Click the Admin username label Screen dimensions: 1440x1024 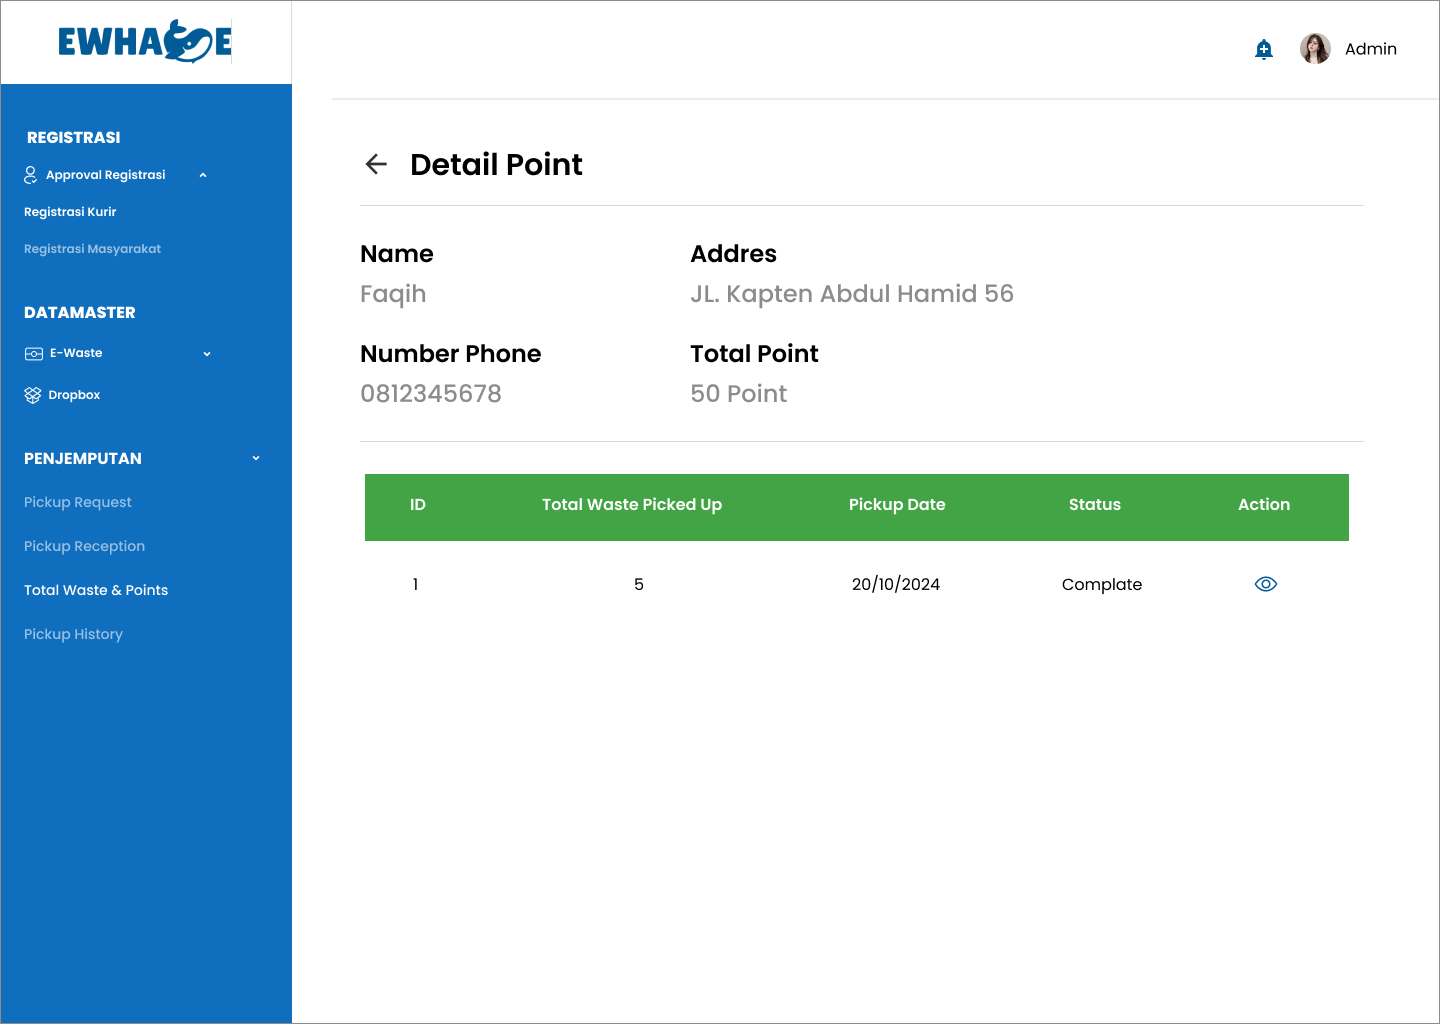click(x=1370, y=49)
